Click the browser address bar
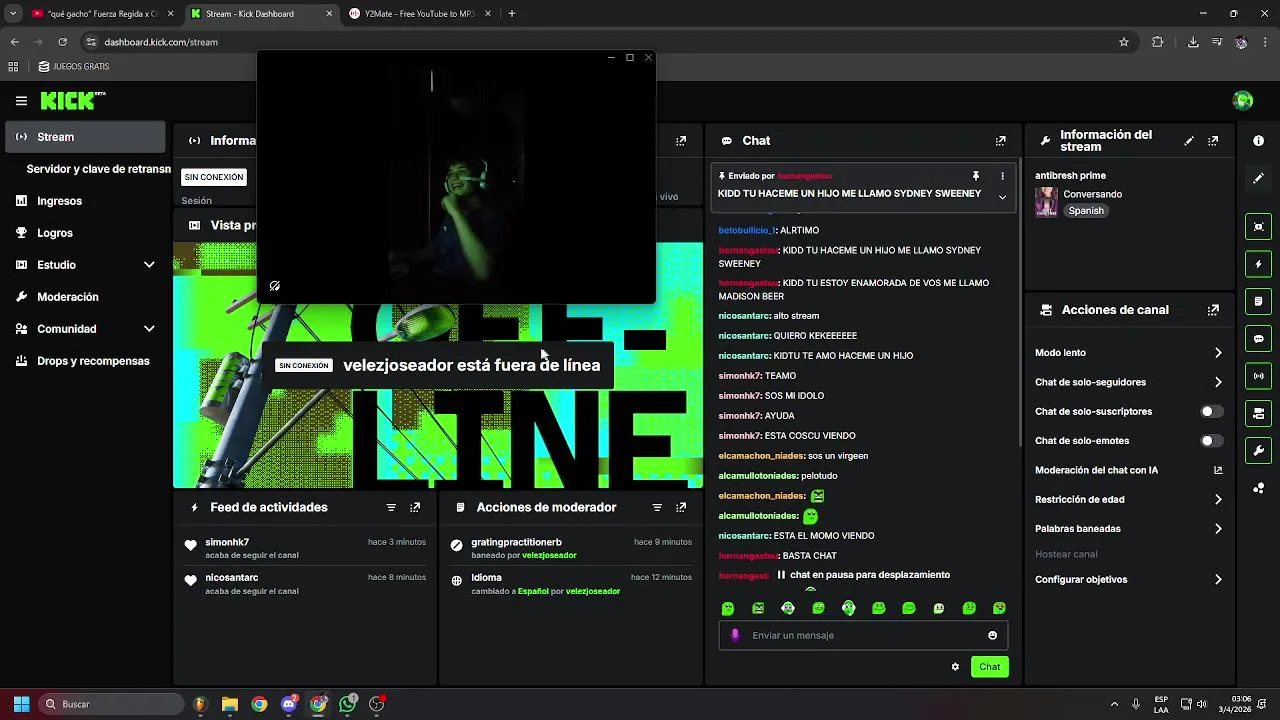This screenshot has width=1280, height=720. pos(600,42)
